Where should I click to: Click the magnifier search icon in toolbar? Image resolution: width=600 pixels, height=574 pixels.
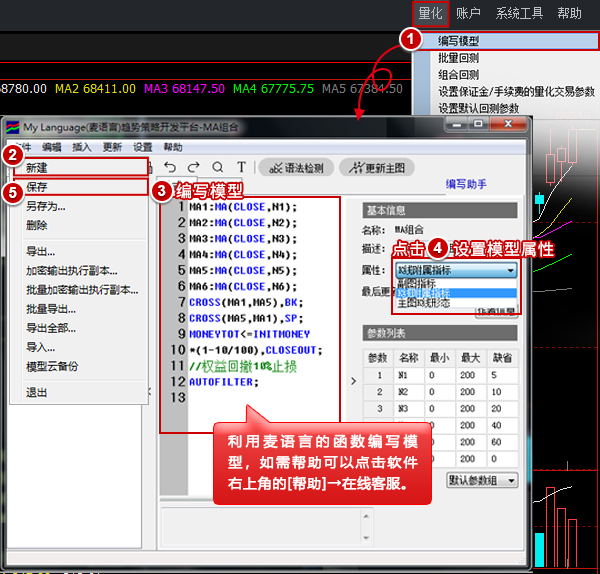click(x=217, y=167)
